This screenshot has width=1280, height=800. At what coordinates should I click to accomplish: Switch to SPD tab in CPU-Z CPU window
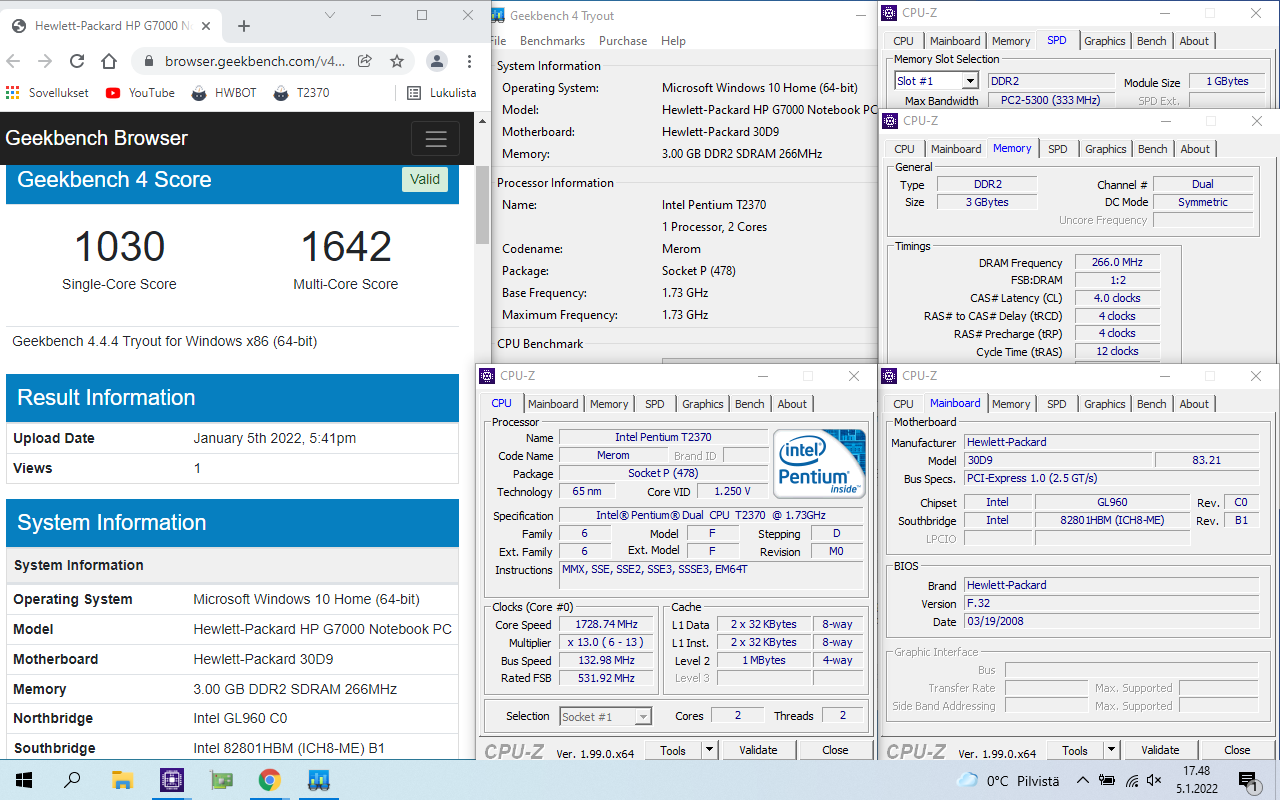[655, 404]
